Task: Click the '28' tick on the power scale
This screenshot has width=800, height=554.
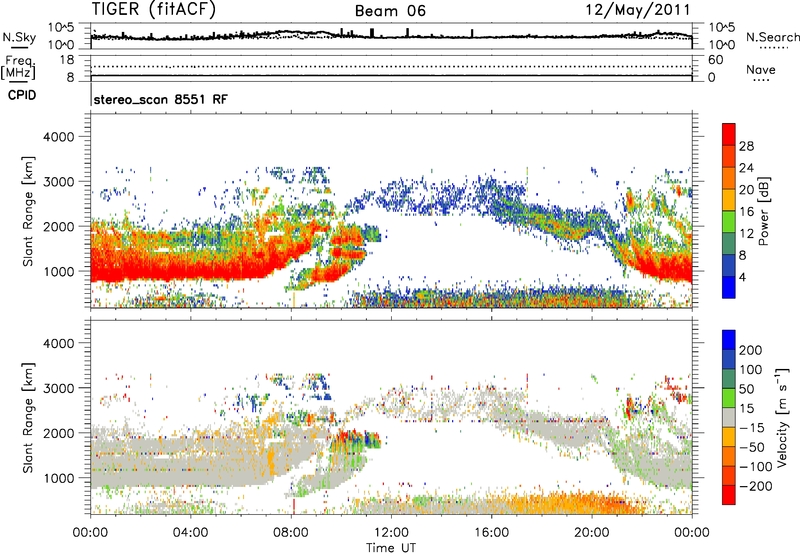Action: [x=746, y=146]
